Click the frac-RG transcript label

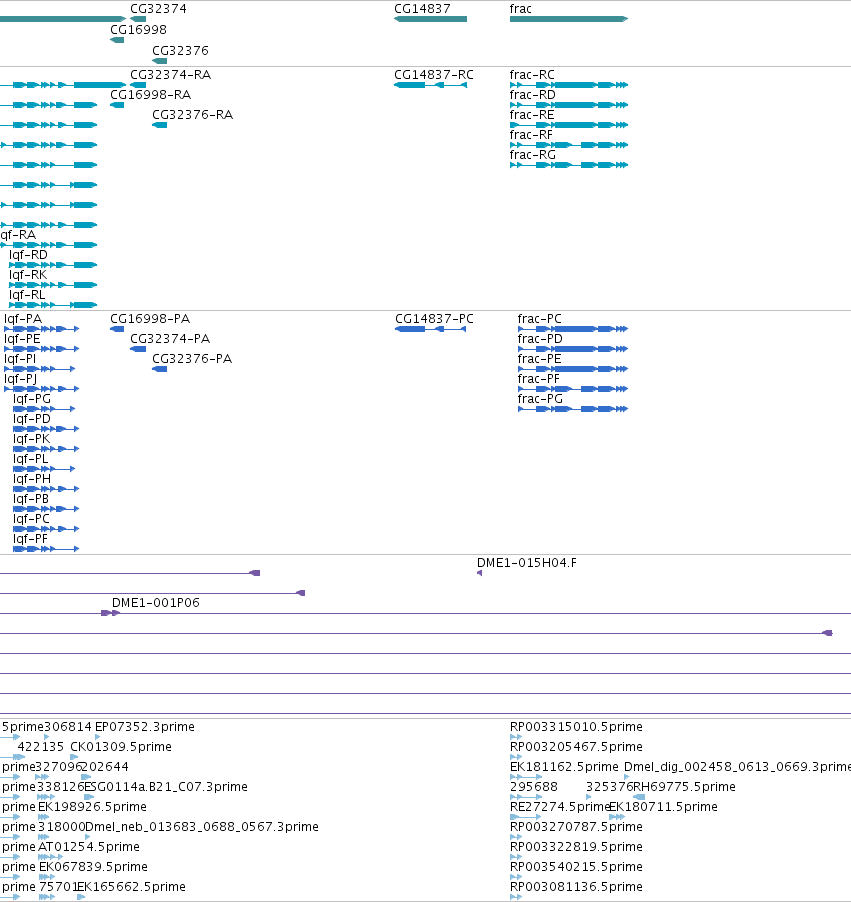coord(533,155)
